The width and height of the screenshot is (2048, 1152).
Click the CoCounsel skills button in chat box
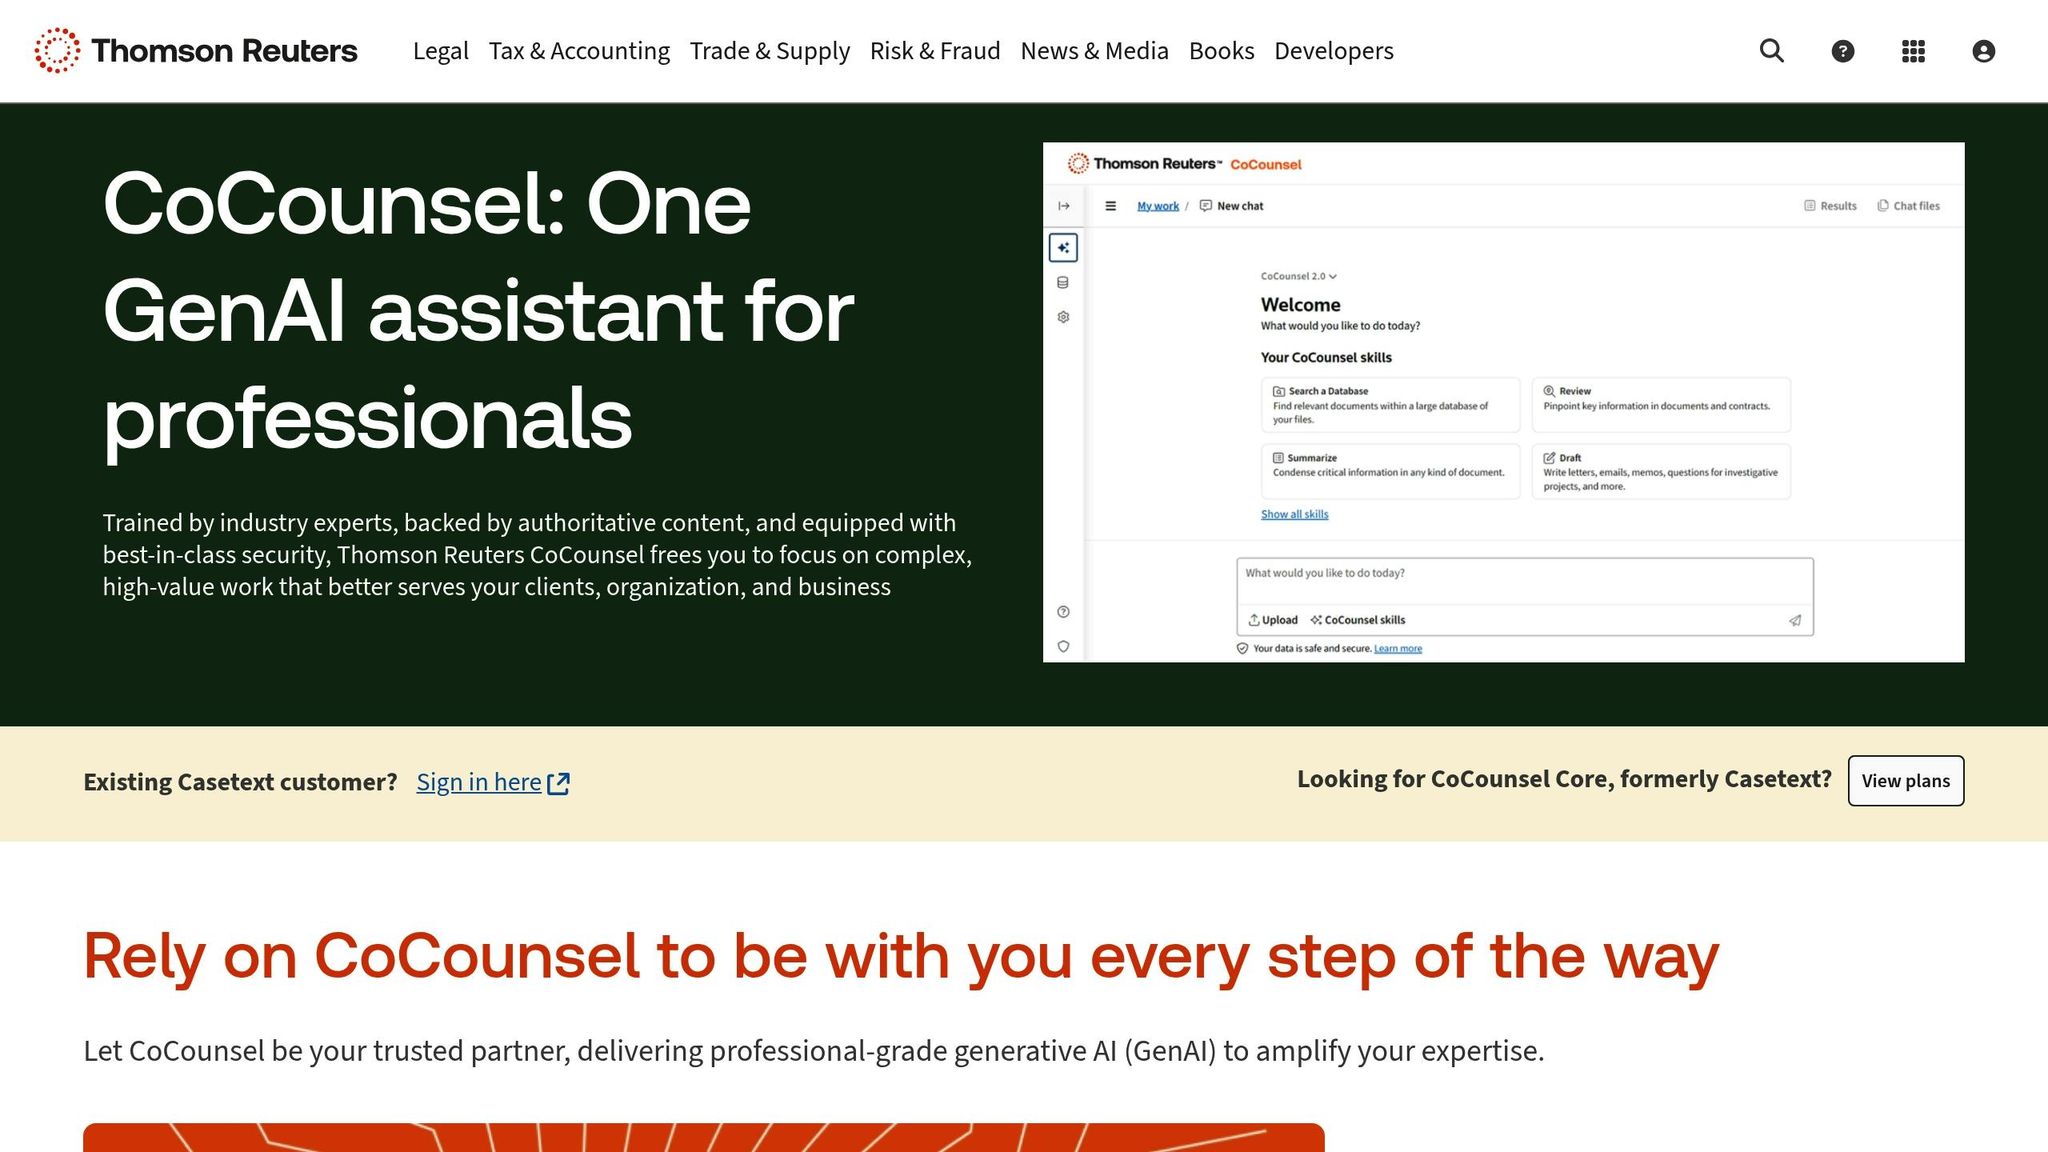pos(1358,620)
